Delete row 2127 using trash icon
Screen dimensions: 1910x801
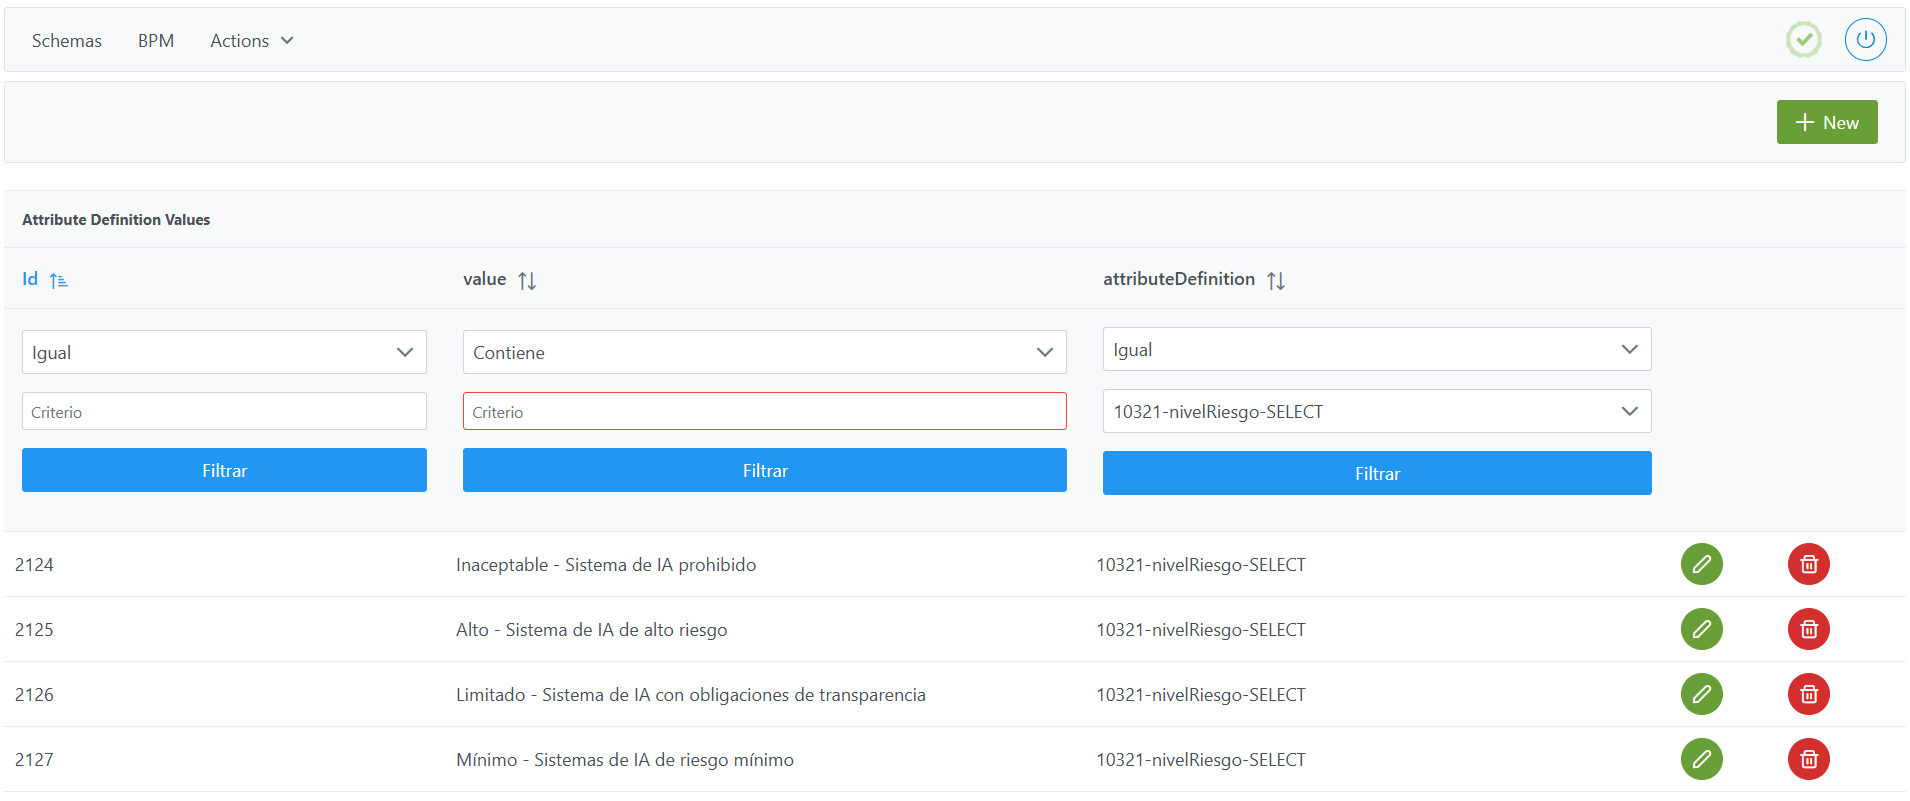tap(1808, 759)
